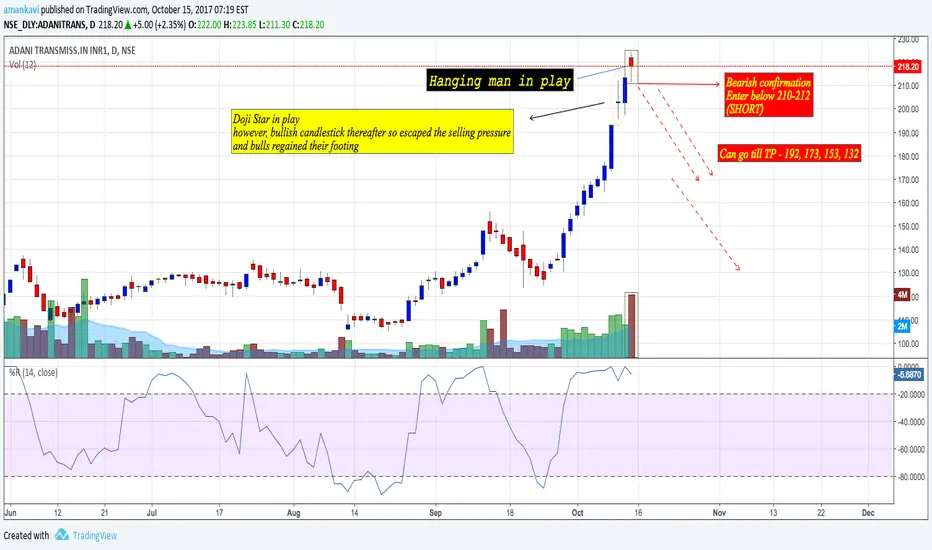Click the L:211.30 low value
Screen dimensions: 932x550
point(274,25)
